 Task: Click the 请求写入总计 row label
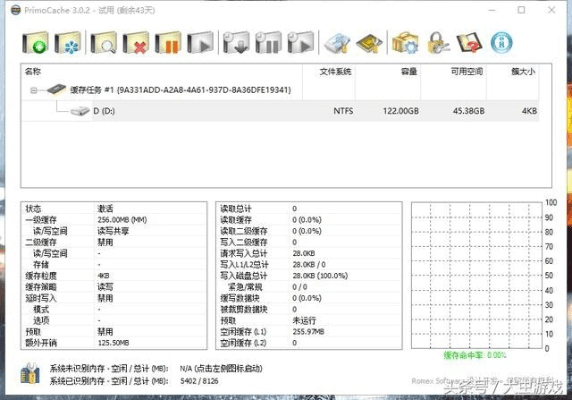tap(244, 253)
